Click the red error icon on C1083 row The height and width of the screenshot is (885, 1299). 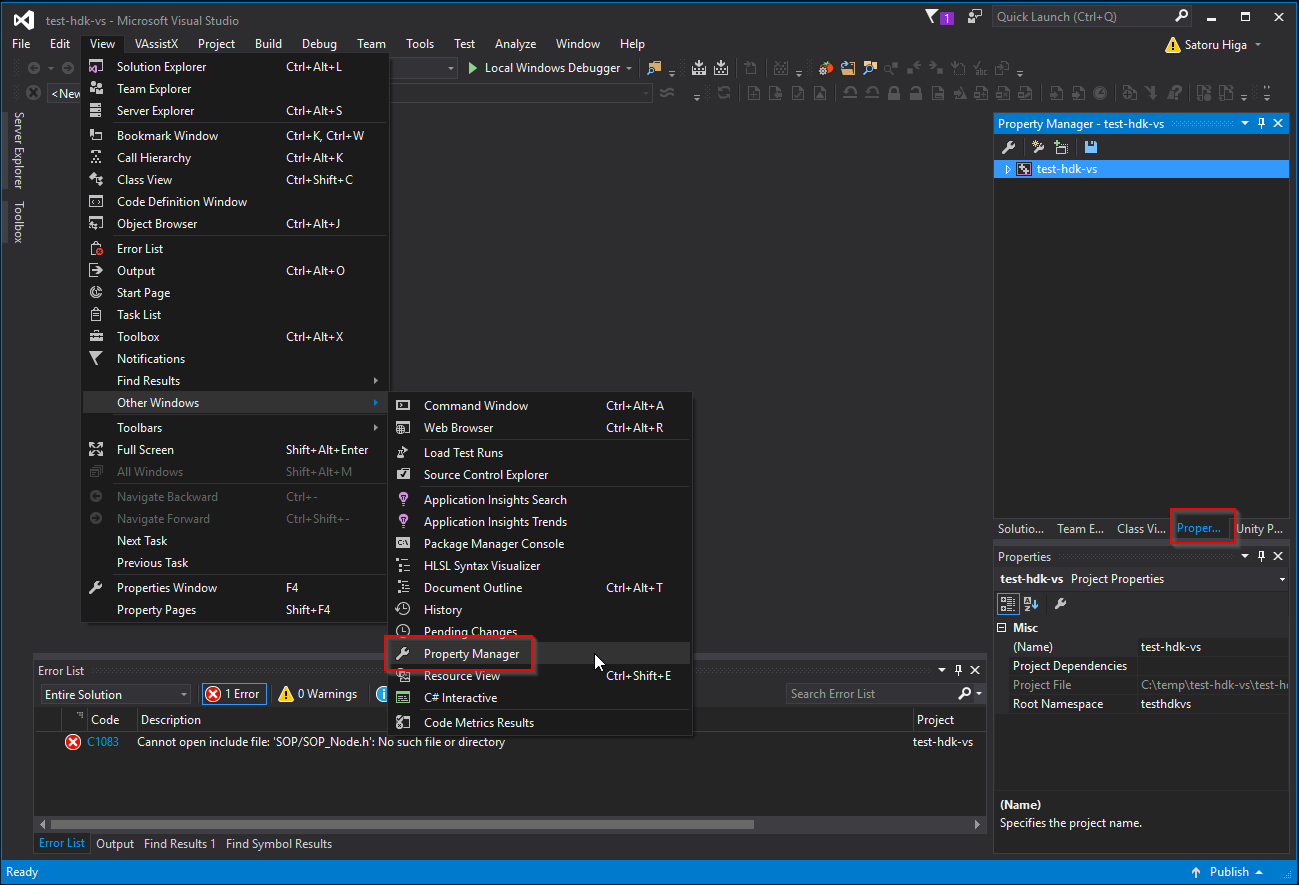73,742
